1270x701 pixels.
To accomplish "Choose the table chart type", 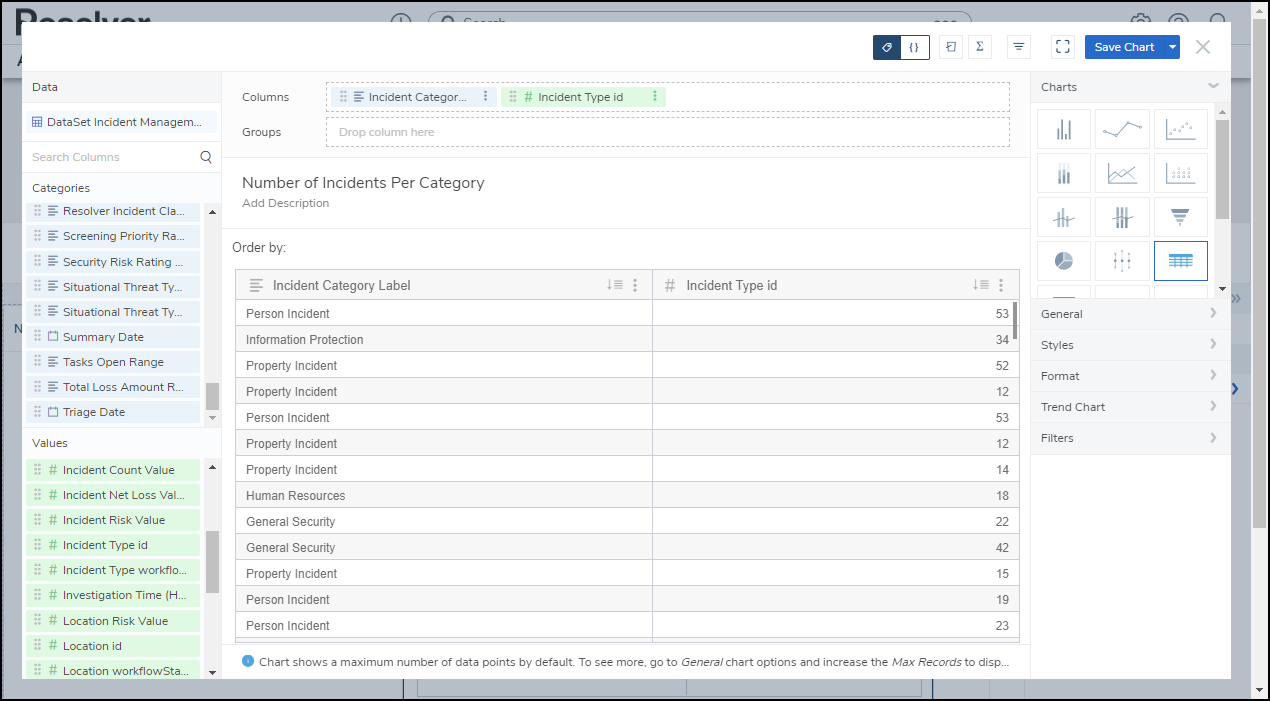I will tap(1180, 261).
